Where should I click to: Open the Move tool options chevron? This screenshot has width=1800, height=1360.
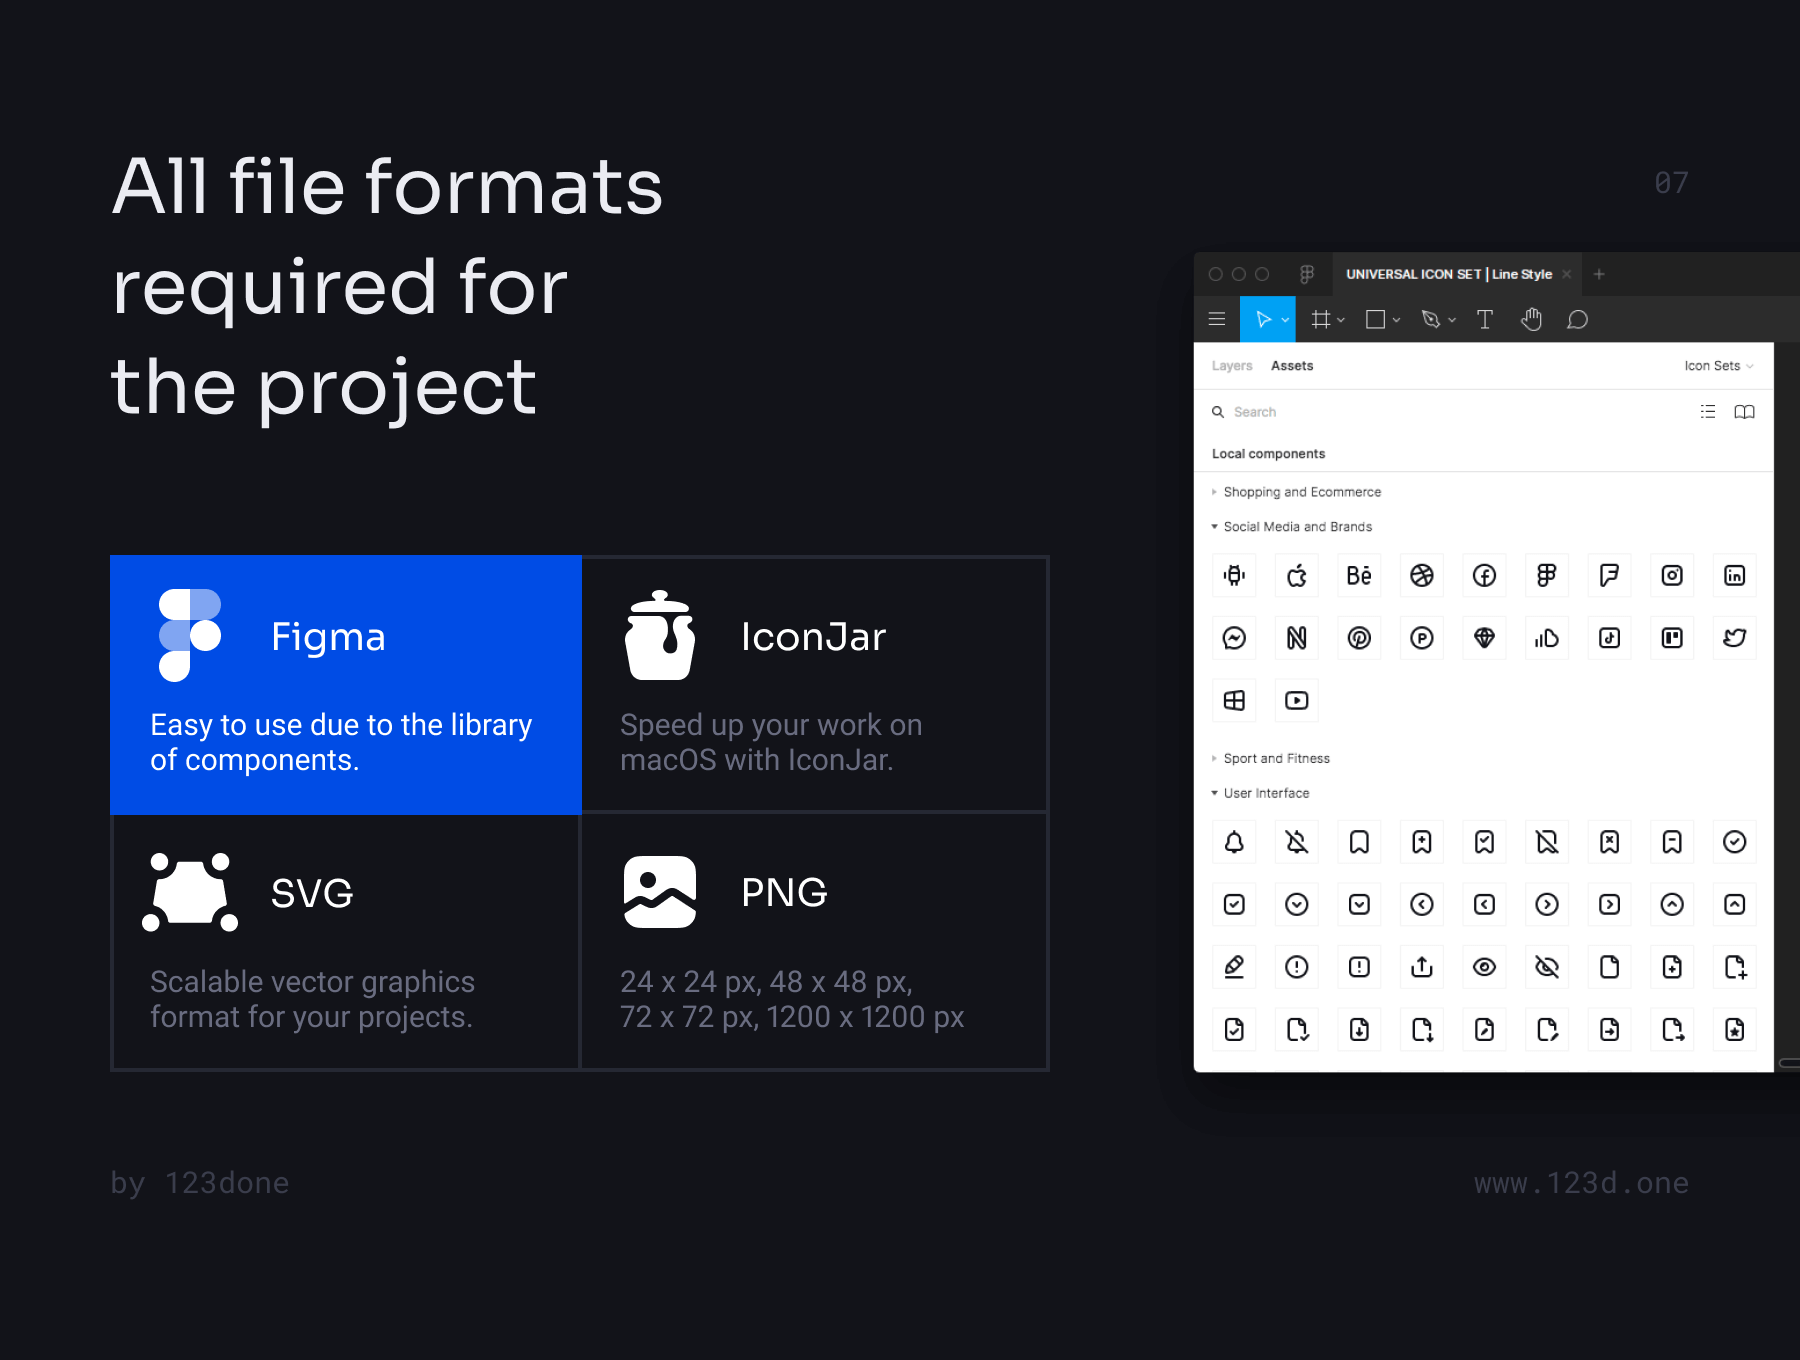[x=1285, y=320]
